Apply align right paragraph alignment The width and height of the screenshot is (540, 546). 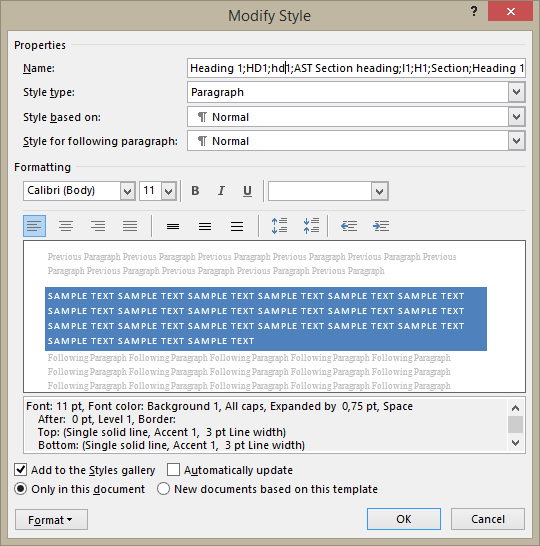pyautogui.click(x=98, y=226)
